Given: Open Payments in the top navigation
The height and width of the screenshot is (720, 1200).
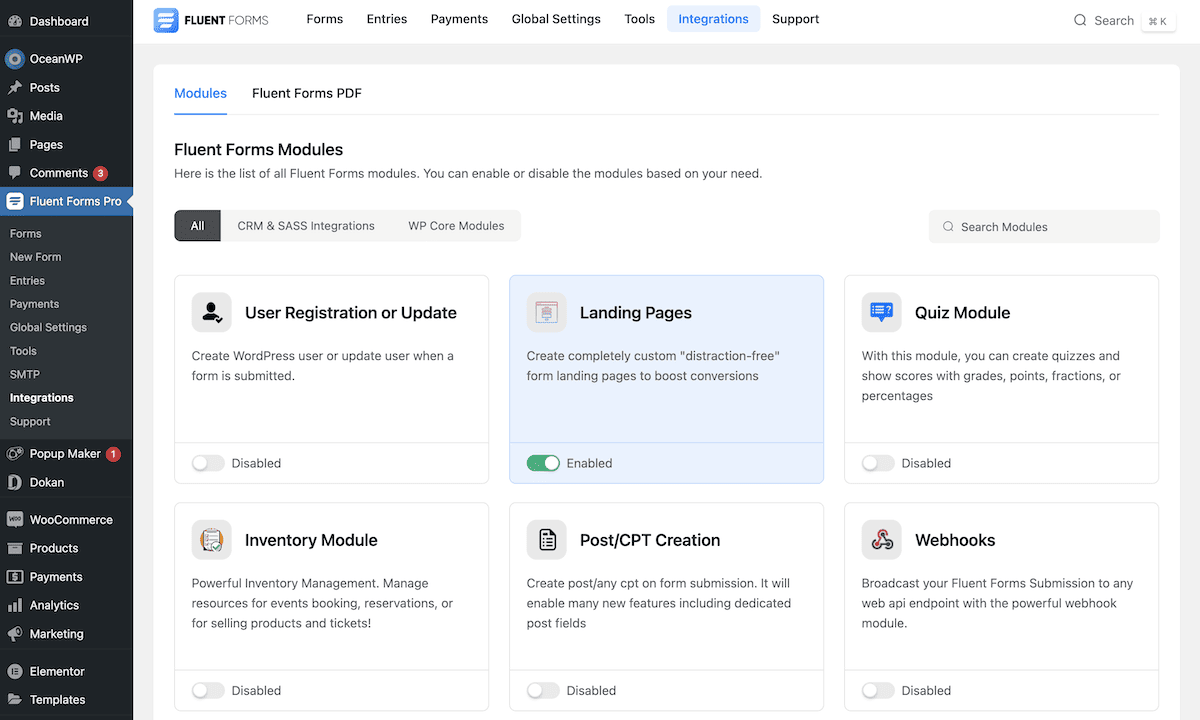Looking at the screenshot, I should tap(459, 19).
